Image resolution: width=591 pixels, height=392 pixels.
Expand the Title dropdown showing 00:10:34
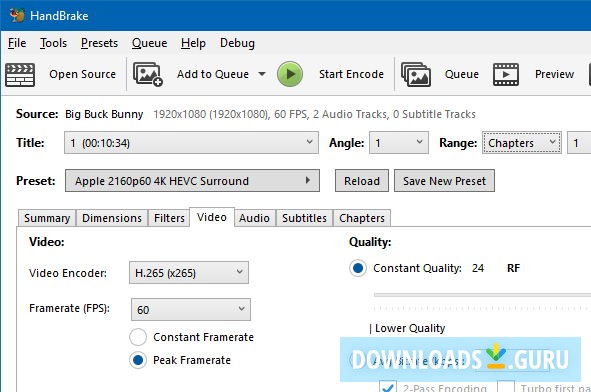[191, 142]
